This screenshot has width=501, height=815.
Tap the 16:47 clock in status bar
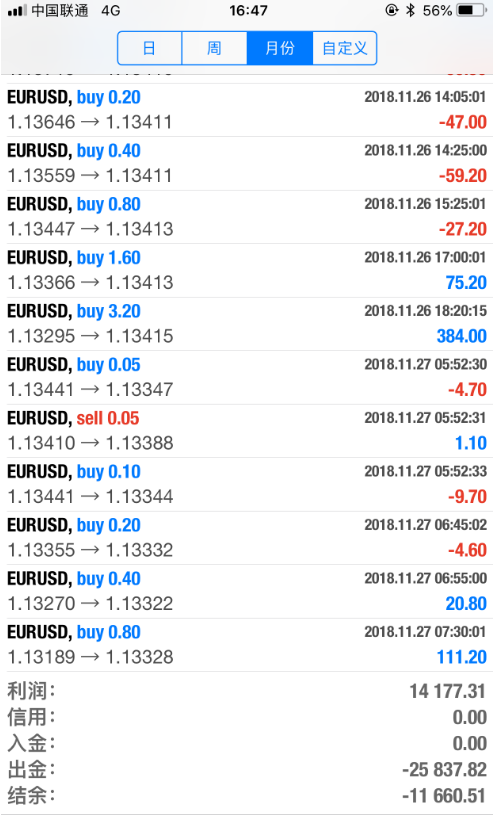point(248,10)
